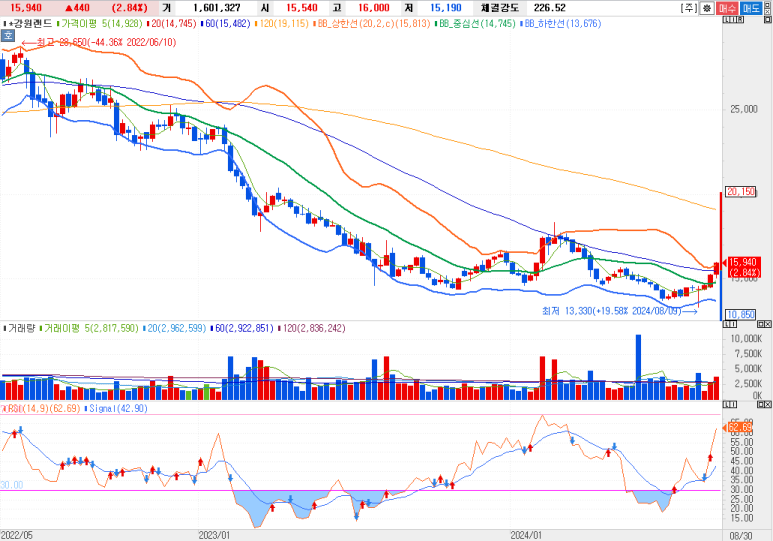Viewport: 773px width, 541px height.
Task: Click the [주] weekly period label
Action: [x=688, y=8]
